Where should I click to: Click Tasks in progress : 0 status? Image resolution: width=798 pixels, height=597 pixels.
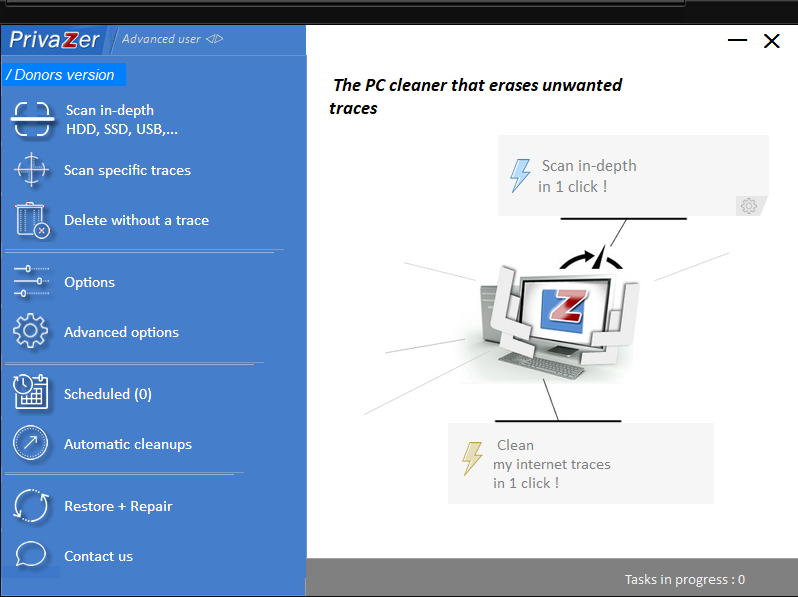coord(685,579)
